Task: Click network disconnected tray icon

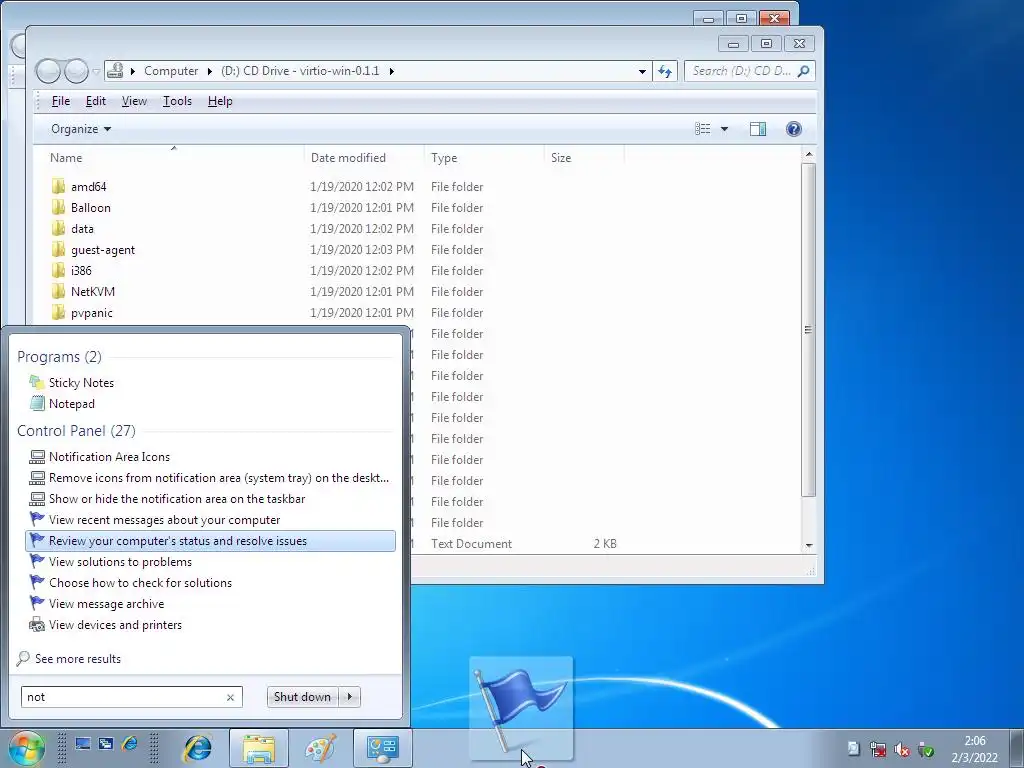Action: [878, 749]
